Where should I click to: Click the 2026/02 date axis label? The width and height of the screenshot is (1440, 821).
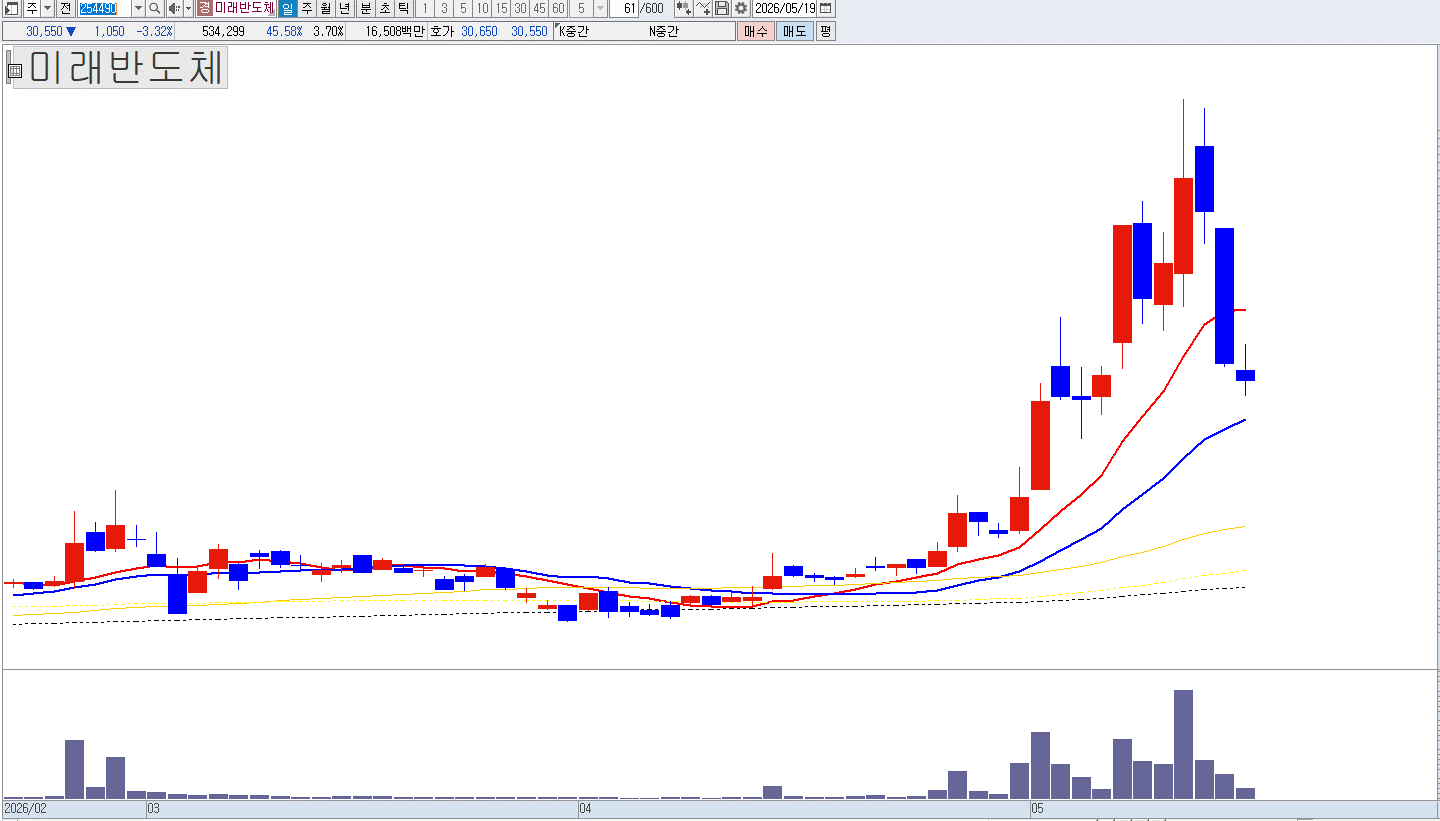pos(25,807)
